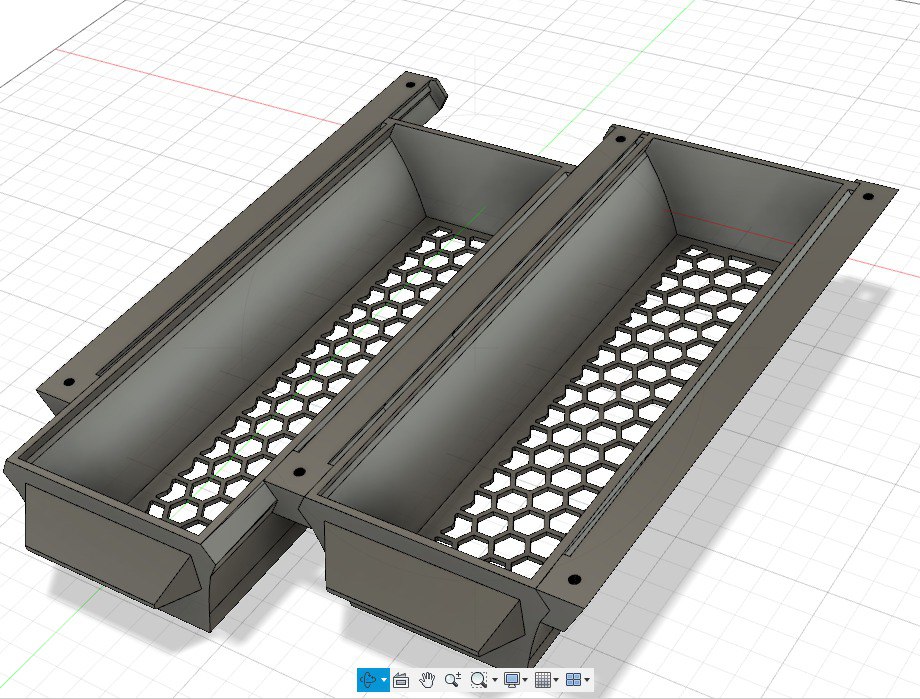Activate the Orbit navigation tool
The height and width of the screenshot is (699, 920).
368,680
